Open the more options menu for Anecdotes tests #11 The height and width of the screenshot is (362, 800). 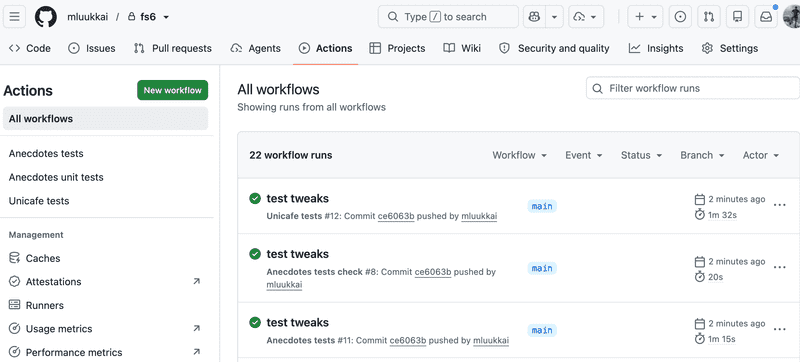[x=779, y=329]
